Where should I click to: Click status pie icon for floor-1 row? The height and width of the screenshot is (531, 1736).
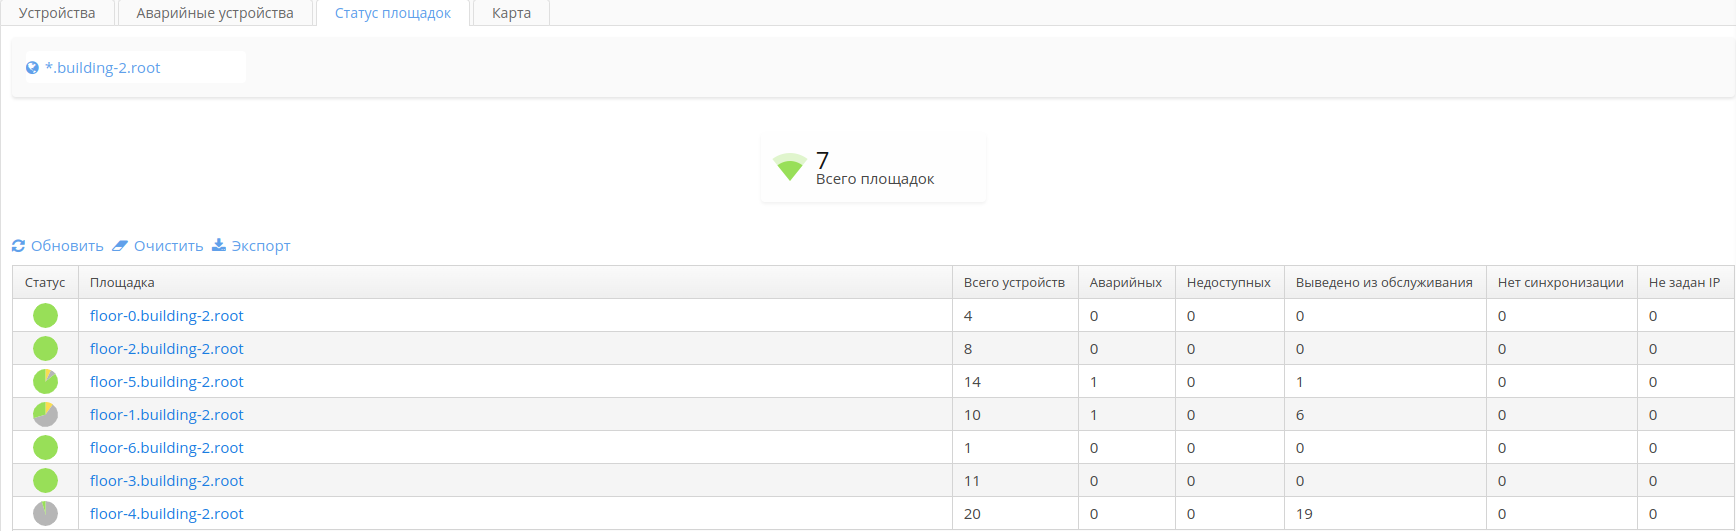tap(45, 415)
